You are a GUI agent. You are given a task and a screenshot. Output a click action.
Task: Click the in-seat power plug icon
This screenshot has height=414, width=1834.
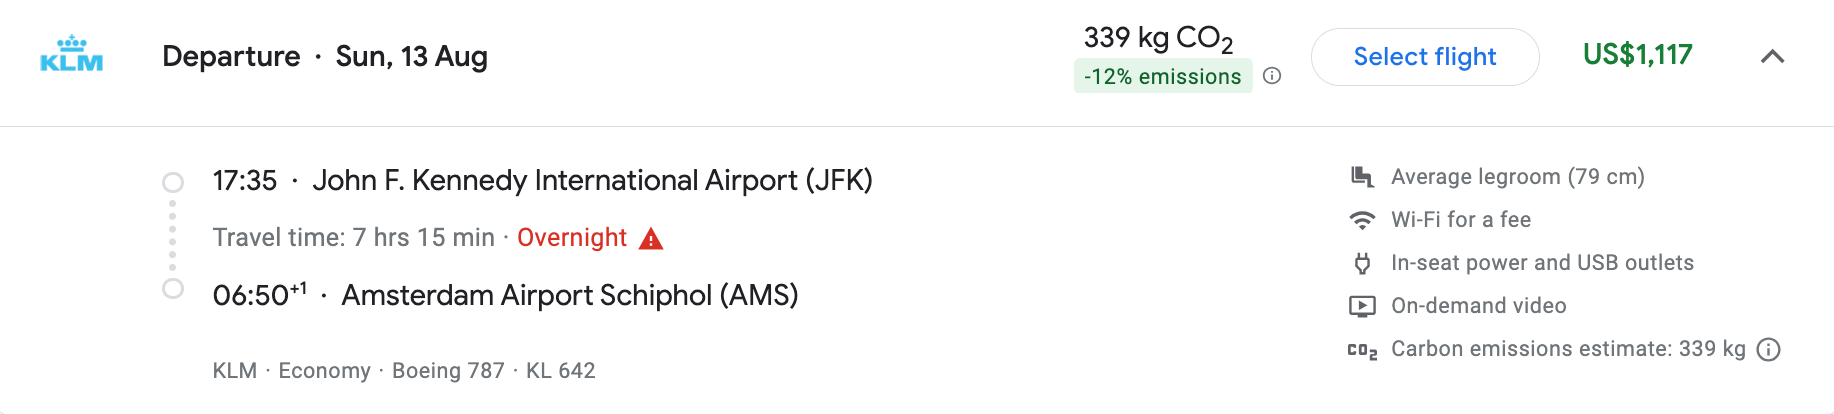1362,263
